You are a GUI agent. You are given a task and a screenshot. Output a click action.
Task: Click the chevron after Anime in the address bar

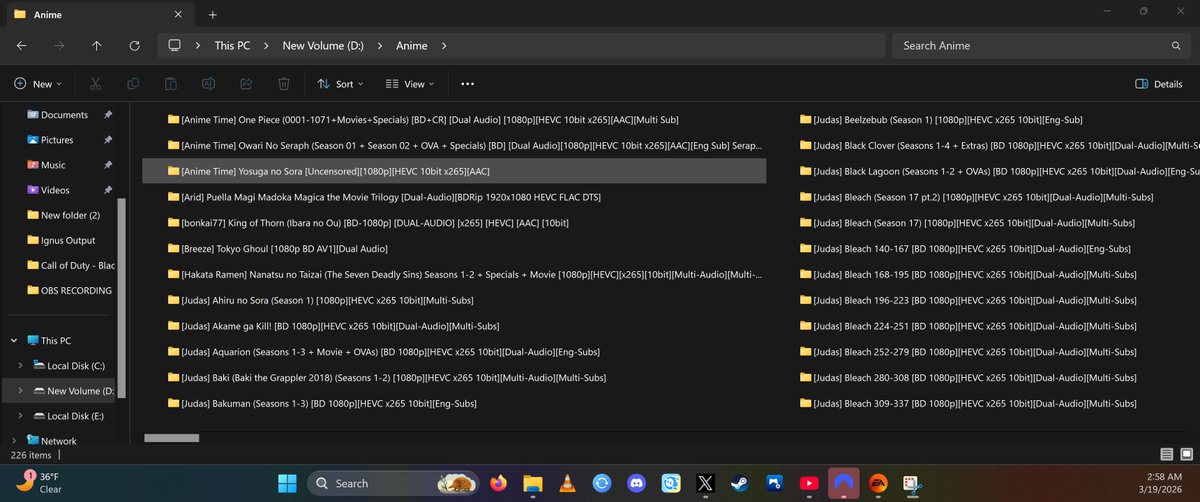(443, 46)
